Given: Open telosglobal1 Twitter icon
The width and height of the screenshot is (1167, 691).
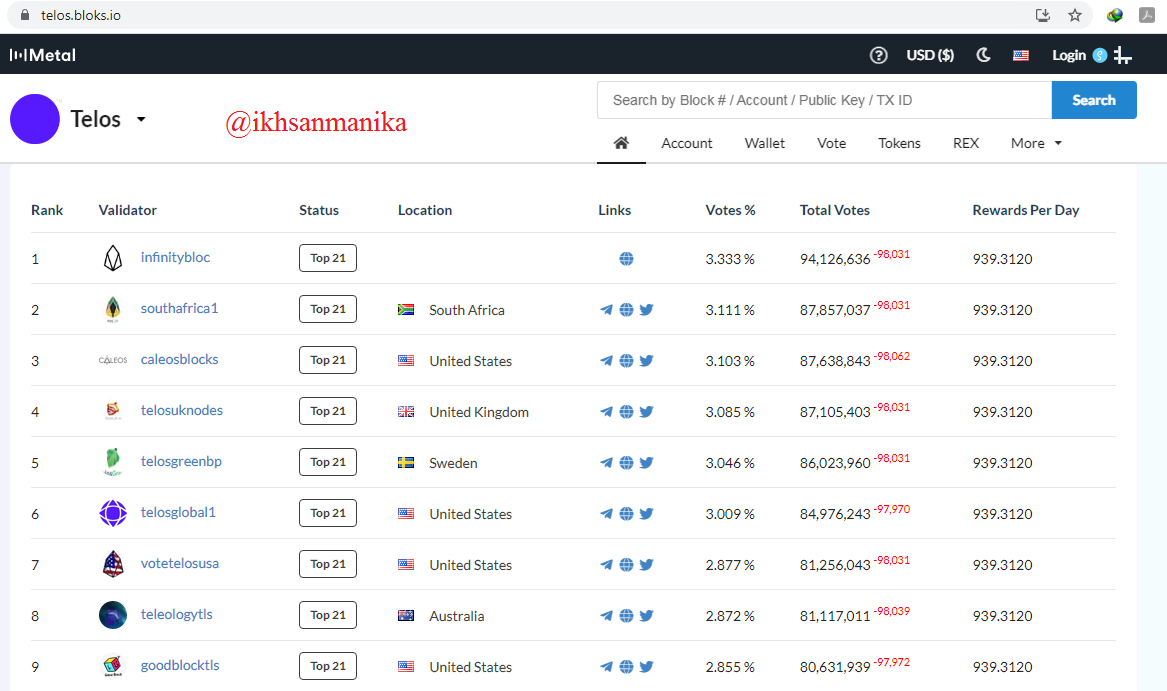Looking at the screenshot, I should pyautogui.click(x=647, y=514).
